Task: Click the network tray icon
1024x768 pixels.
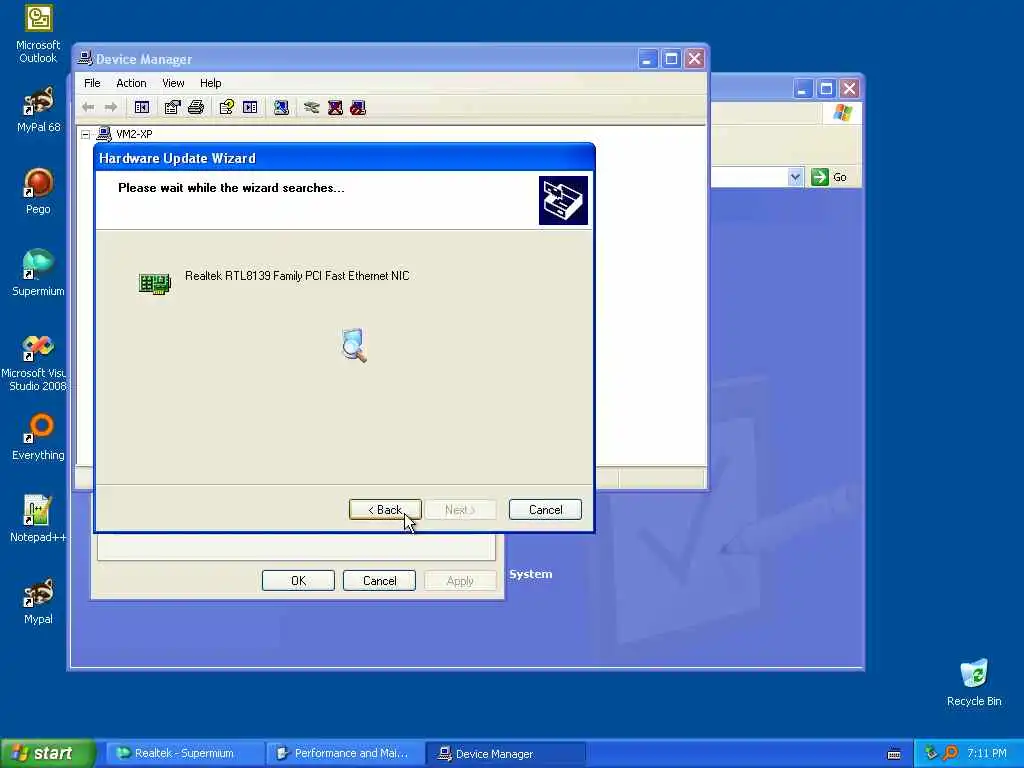Action: [x=931, y=753]
